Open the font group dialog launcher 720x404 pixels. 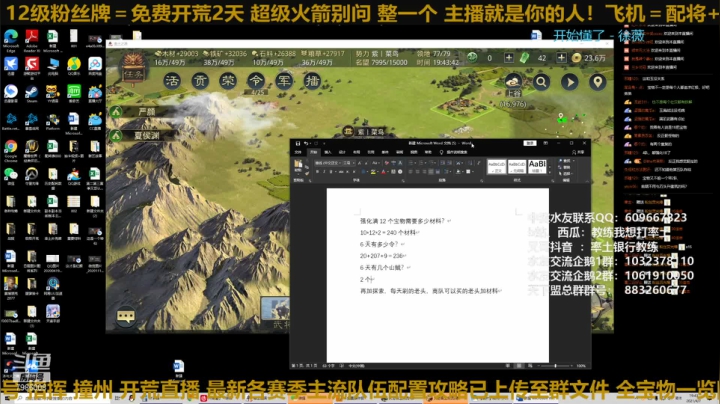coord(403,181)
